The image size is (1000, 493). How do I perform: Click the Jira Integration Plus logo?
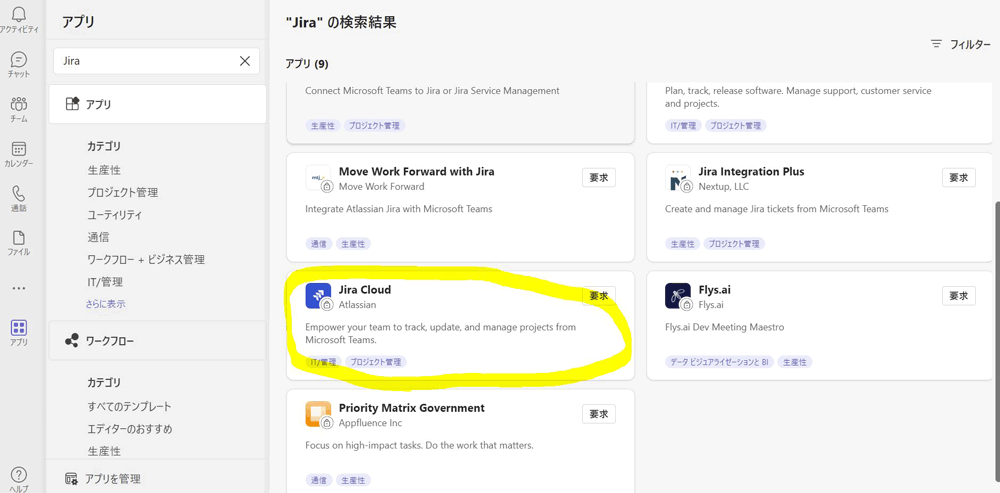[x=677, y=178]
